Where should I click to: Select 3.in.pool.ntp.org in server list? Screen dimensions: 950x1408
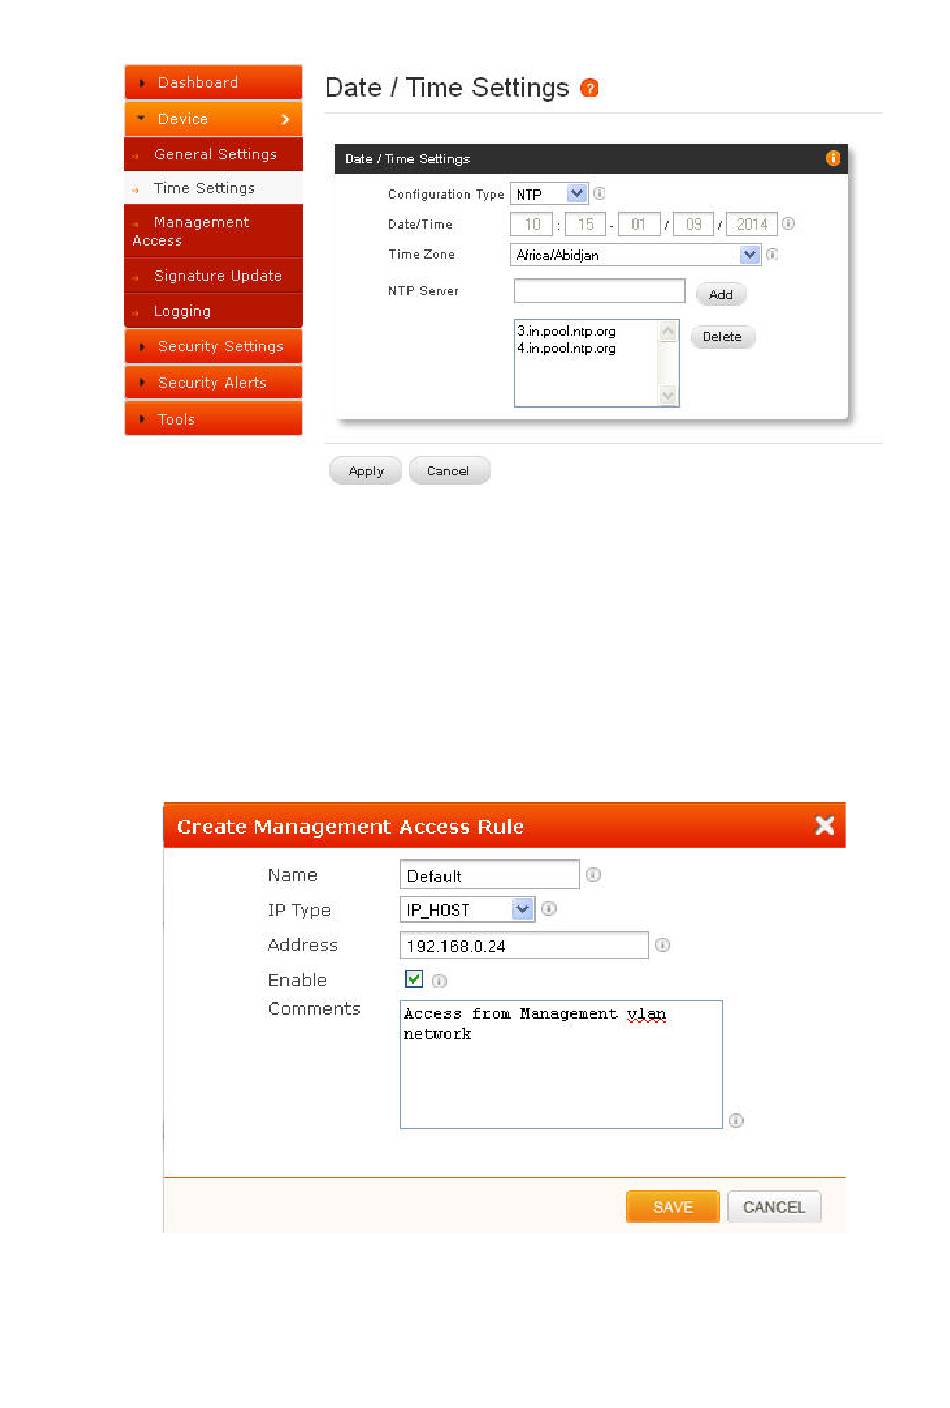click(567, 331)
